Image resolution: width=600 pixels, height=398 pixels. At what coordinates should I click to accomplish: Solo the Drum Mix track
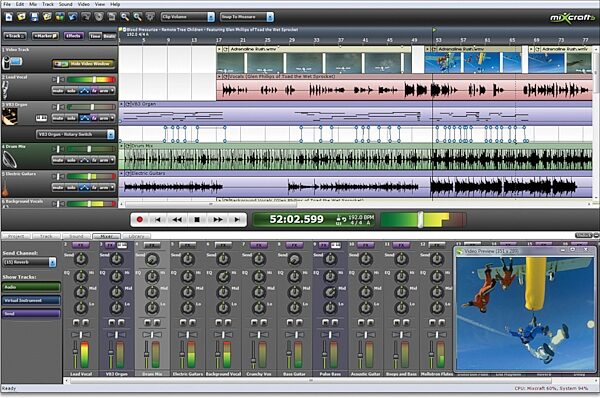point(72,160)
